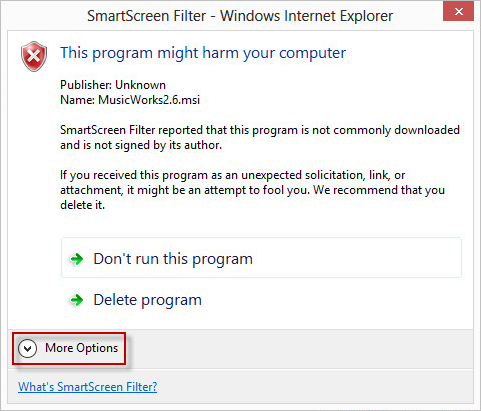Click the paragraph about not commonly downloaded

260,137
